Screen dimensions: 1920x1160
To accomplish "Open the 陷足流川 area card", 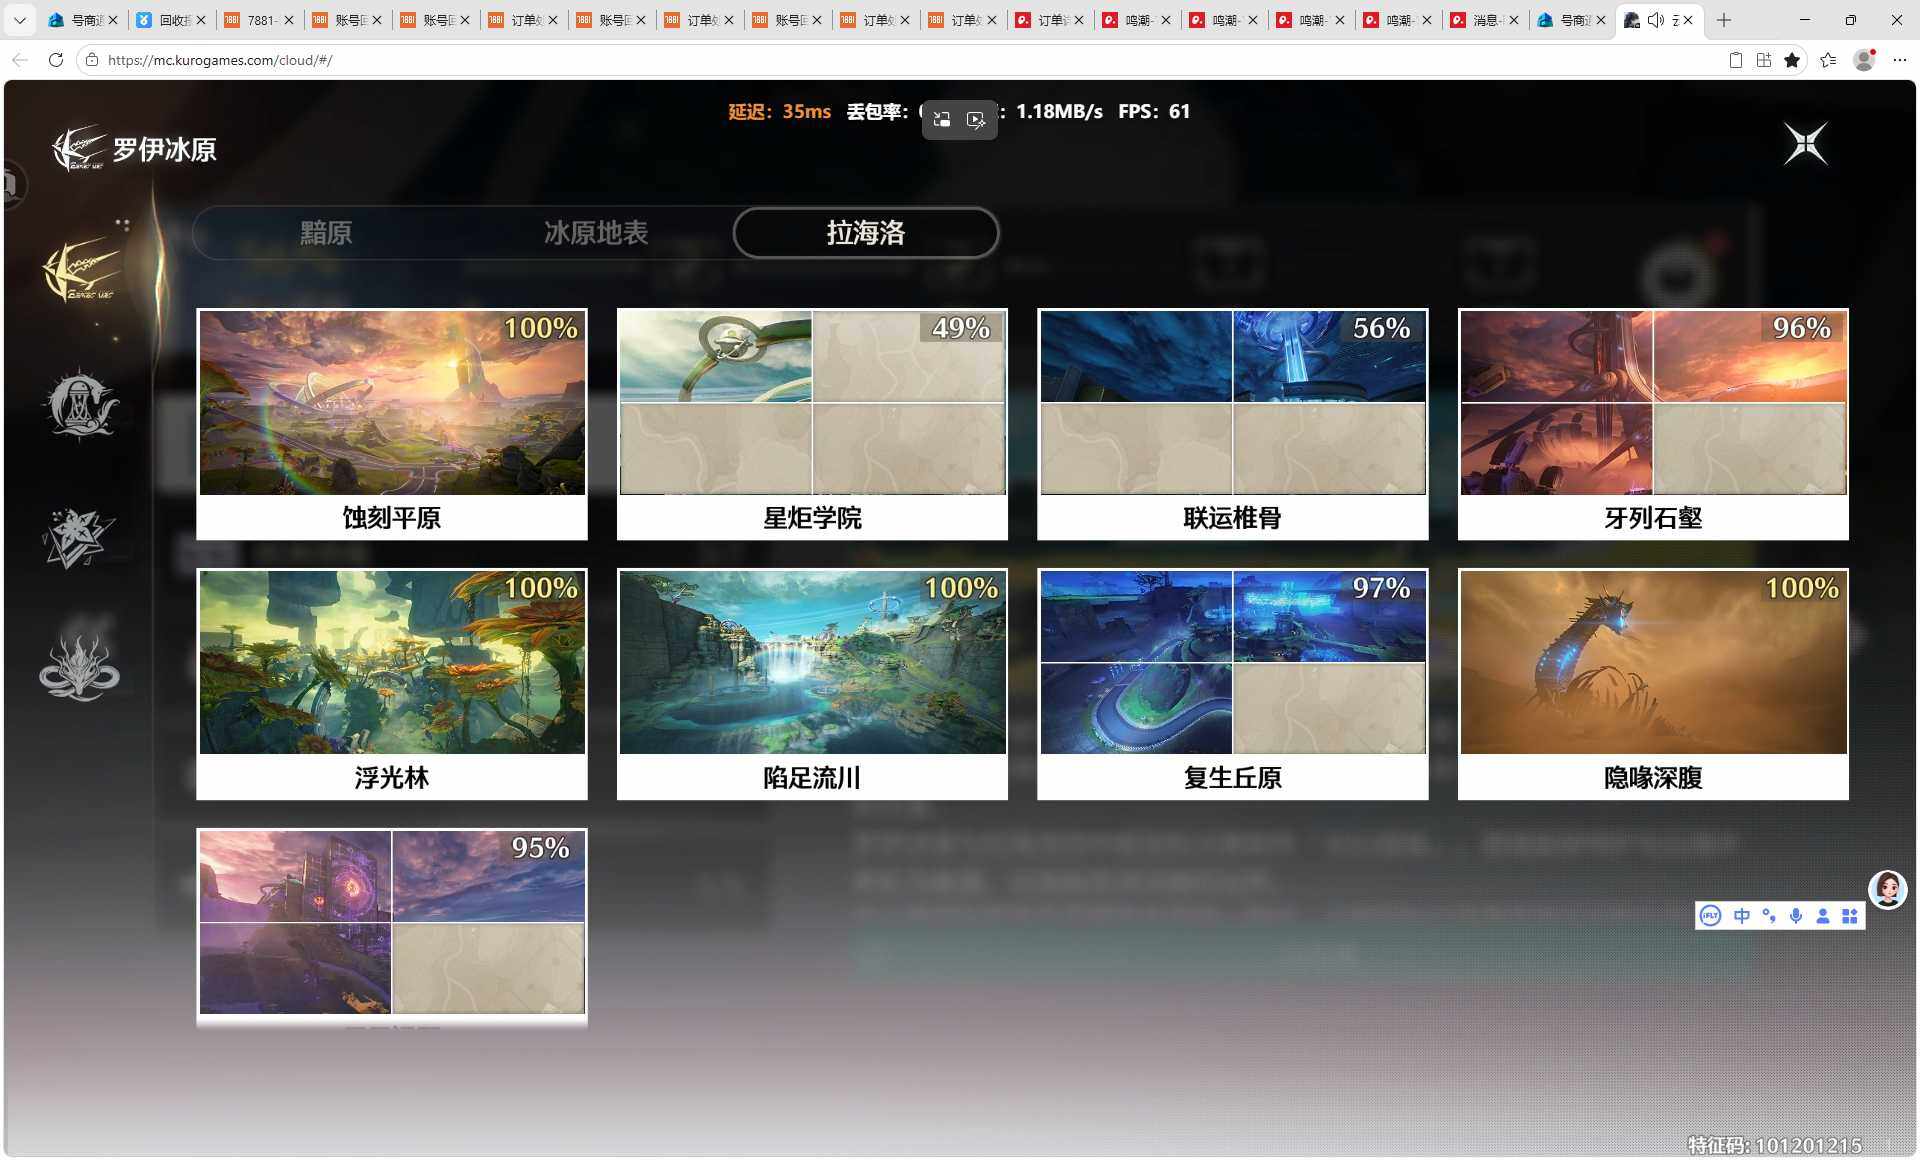I will point(812,684).
